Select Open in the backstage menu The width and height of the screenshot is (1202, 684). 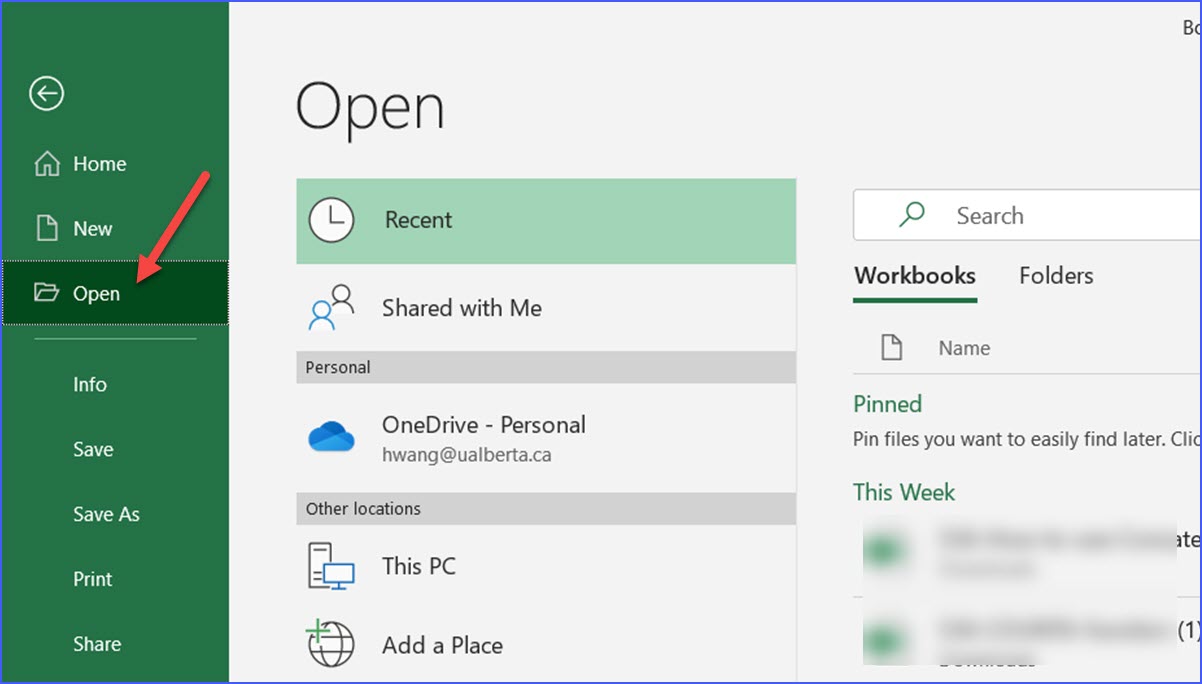(x=115, y=293)
